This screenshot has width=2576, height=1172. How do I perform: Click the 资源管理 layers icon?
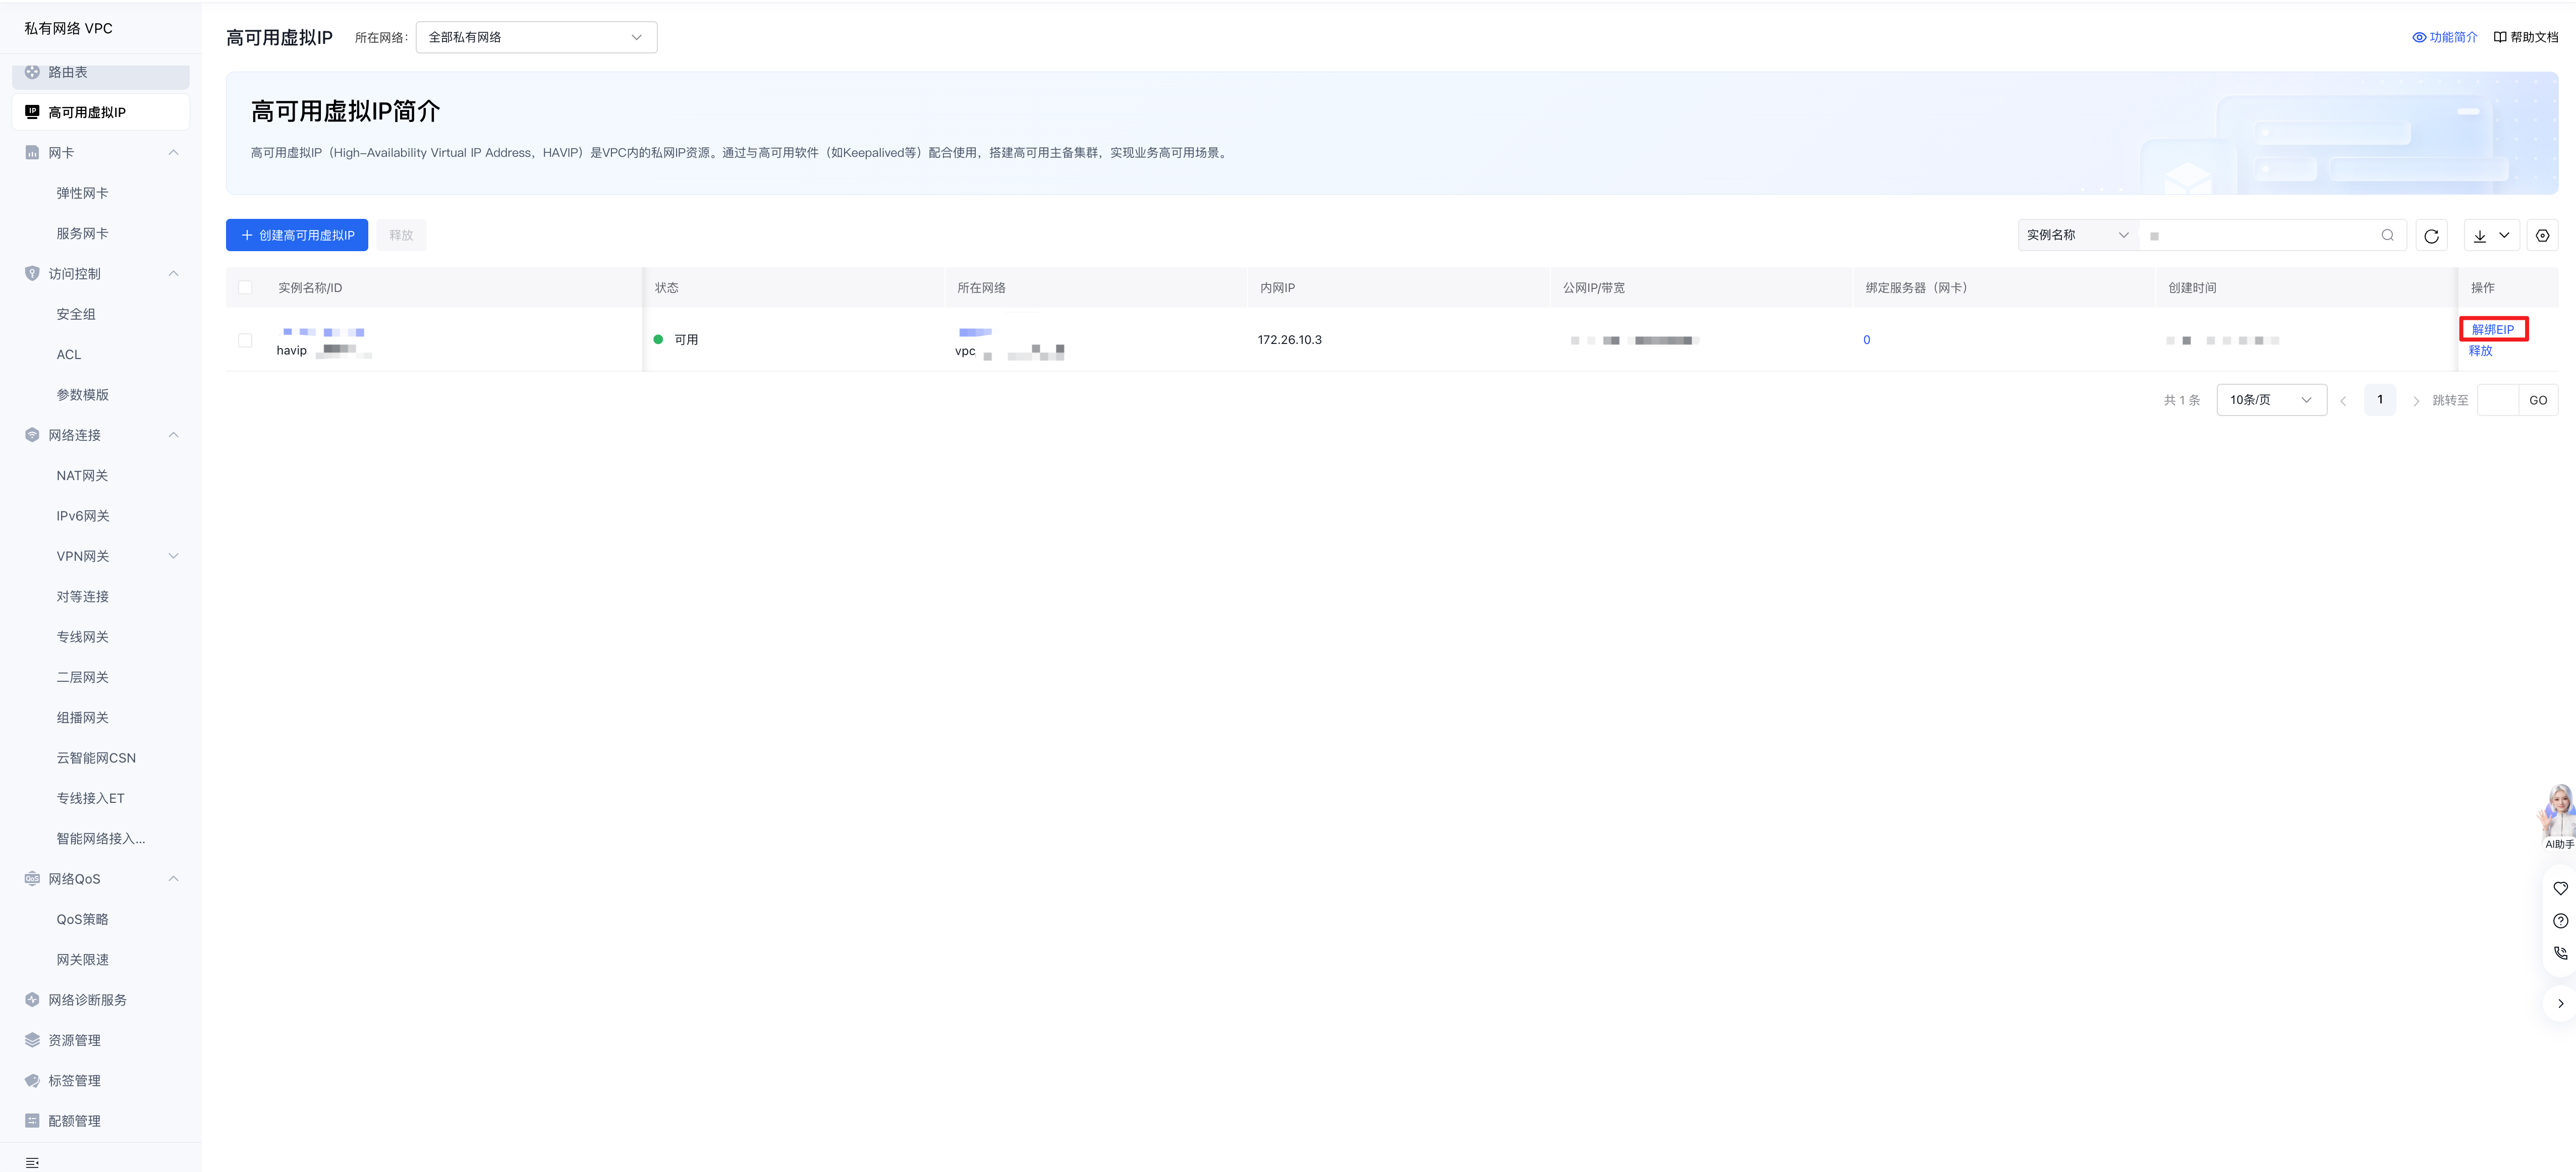pos(32,1040)
